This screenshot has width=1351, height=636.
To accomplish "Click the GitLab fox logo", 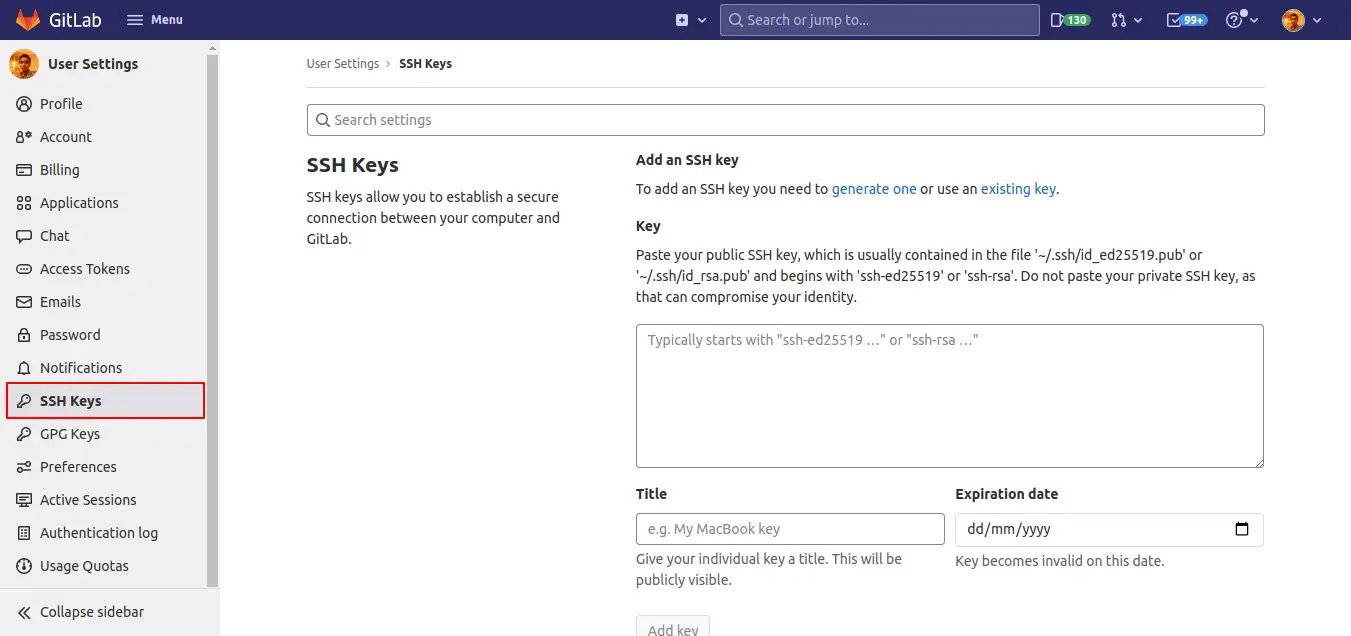I will pos(28,20).
